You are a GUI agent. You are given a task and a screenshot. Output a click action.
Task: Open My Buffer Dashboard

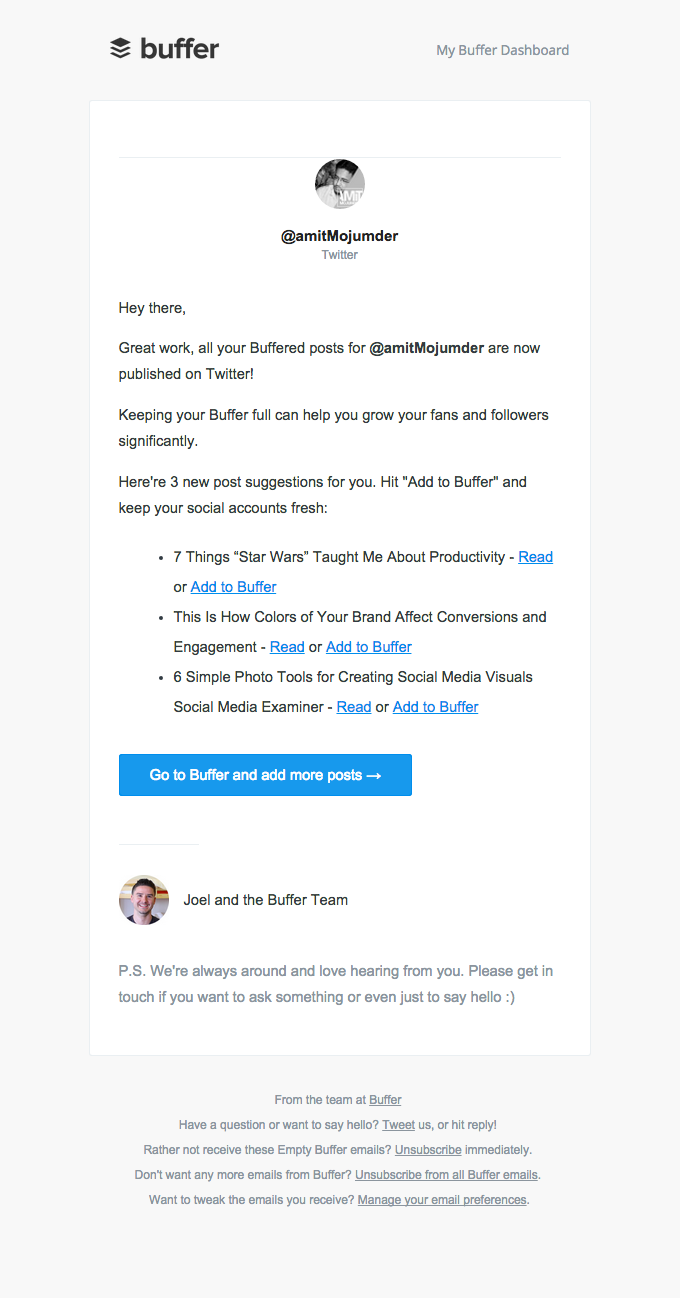click(502, 50)
